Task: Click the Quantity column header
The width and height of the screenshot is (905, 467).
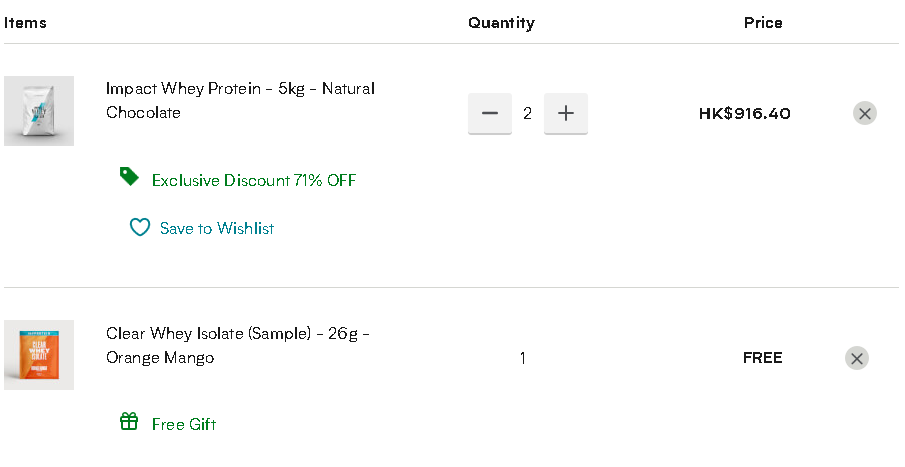Action: 502,23
